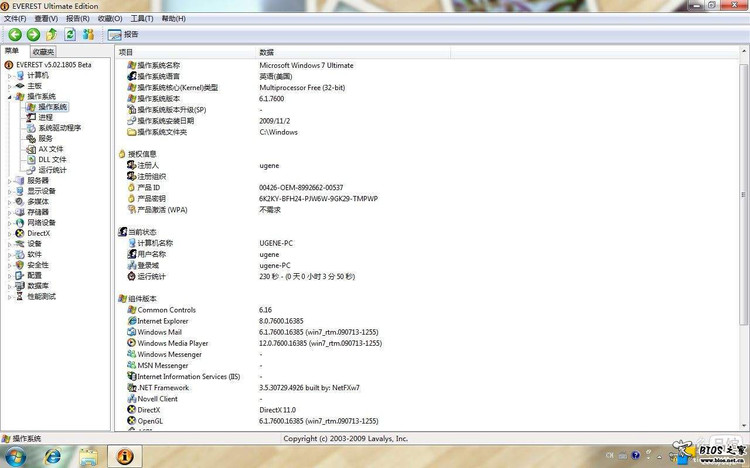Click the 性能测试 hourglass icon in tree

click(20, 296)
